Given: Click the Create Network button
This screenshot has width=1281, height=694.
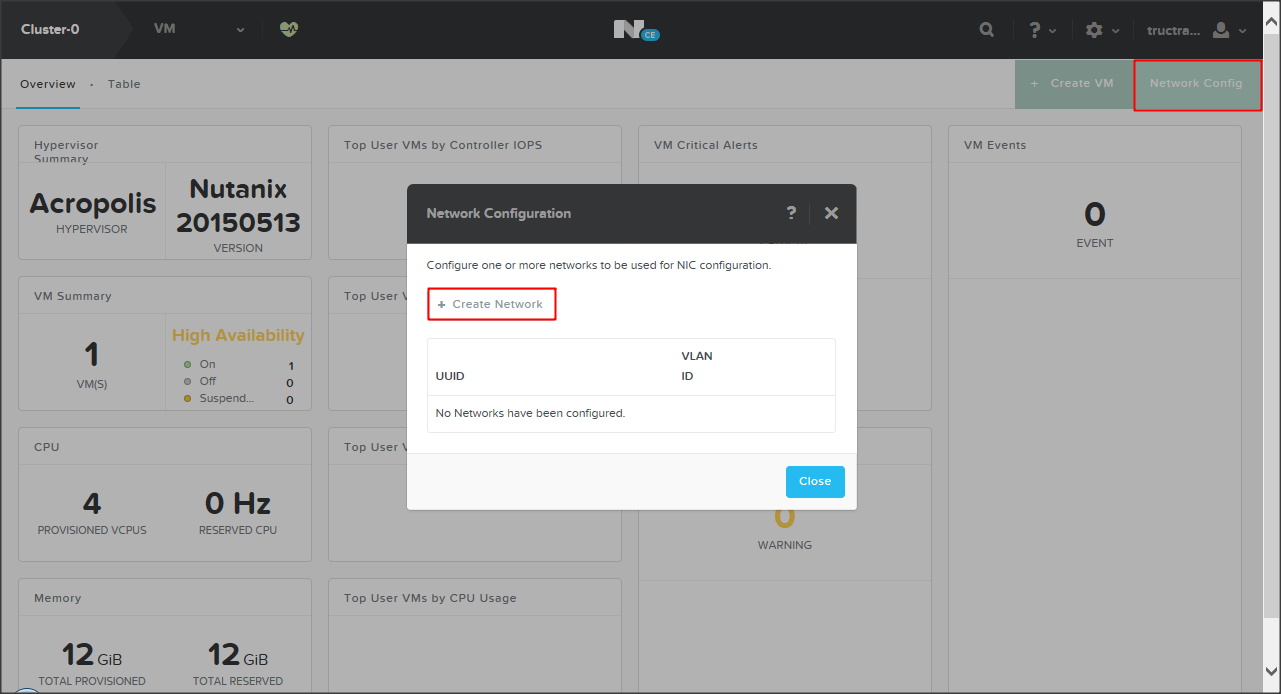Looking at the screenshot, I should click(491, 304).
